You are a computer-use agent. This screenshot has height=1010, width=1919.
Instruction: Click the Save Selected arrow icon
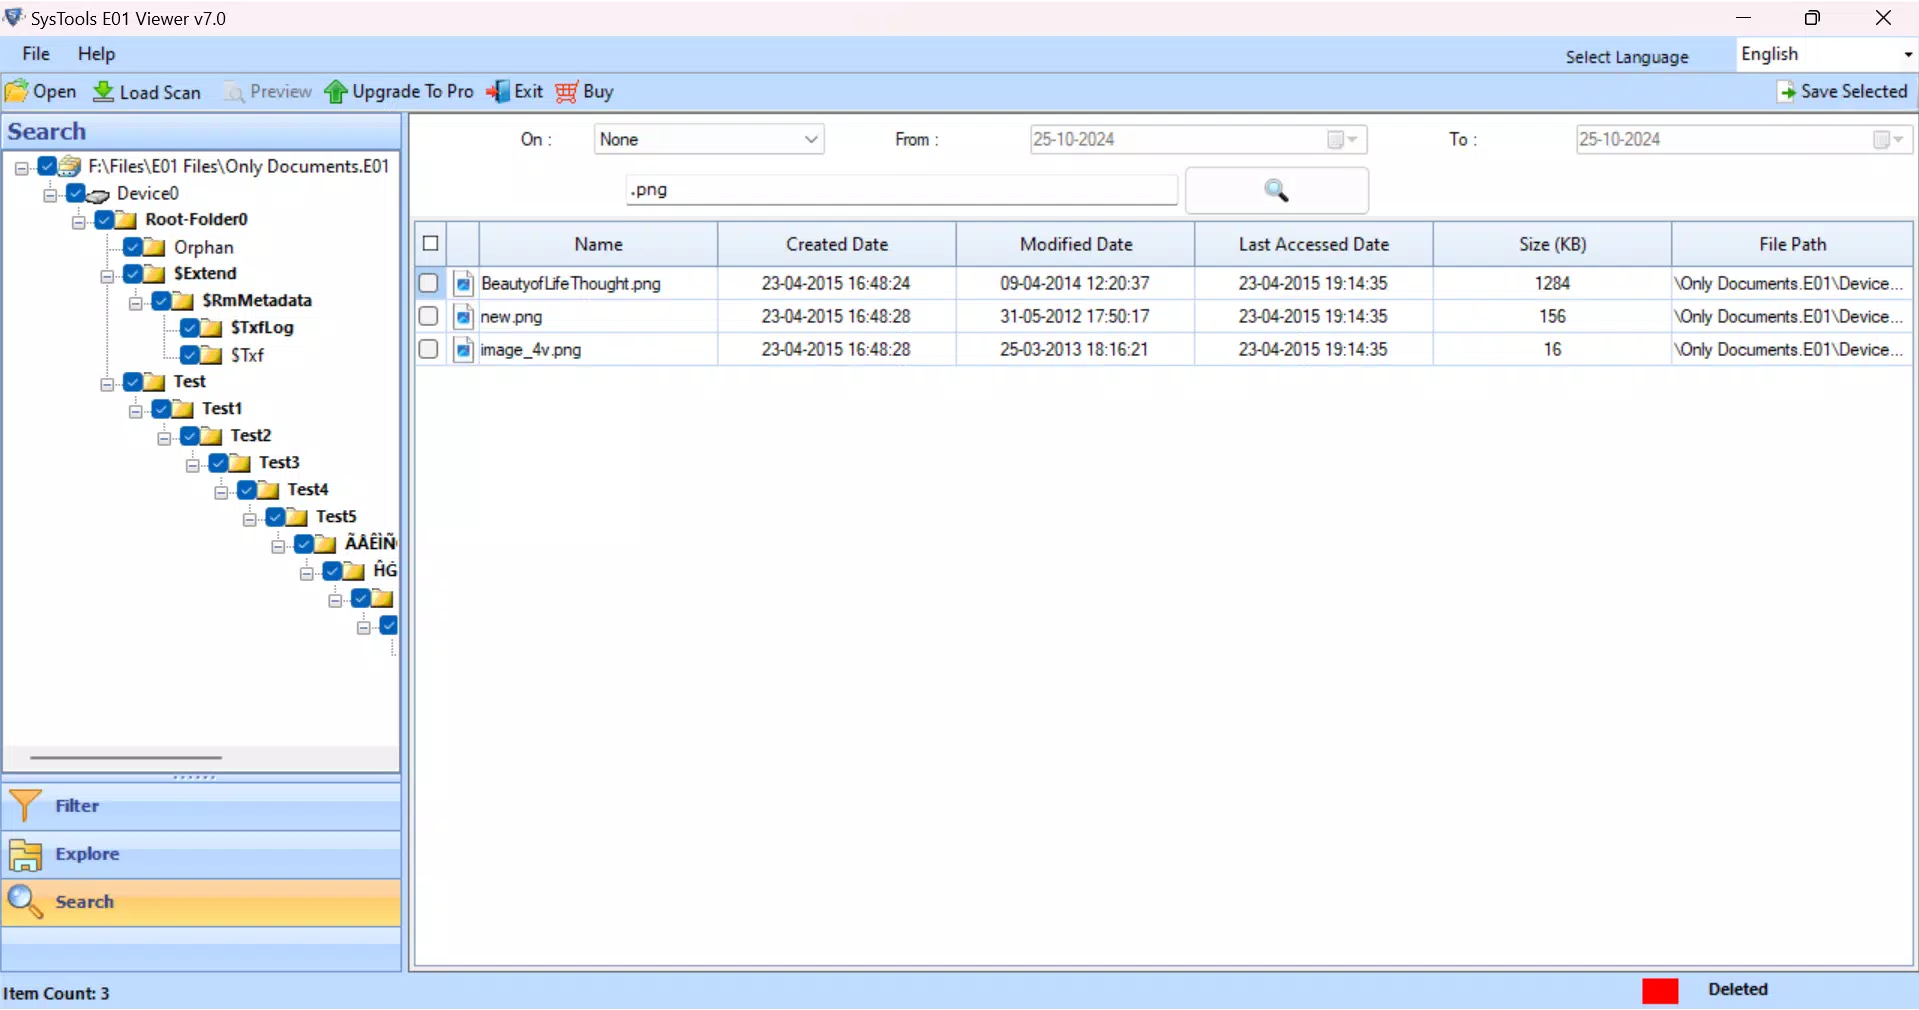pyautogui.click(x=1786, y=92)
